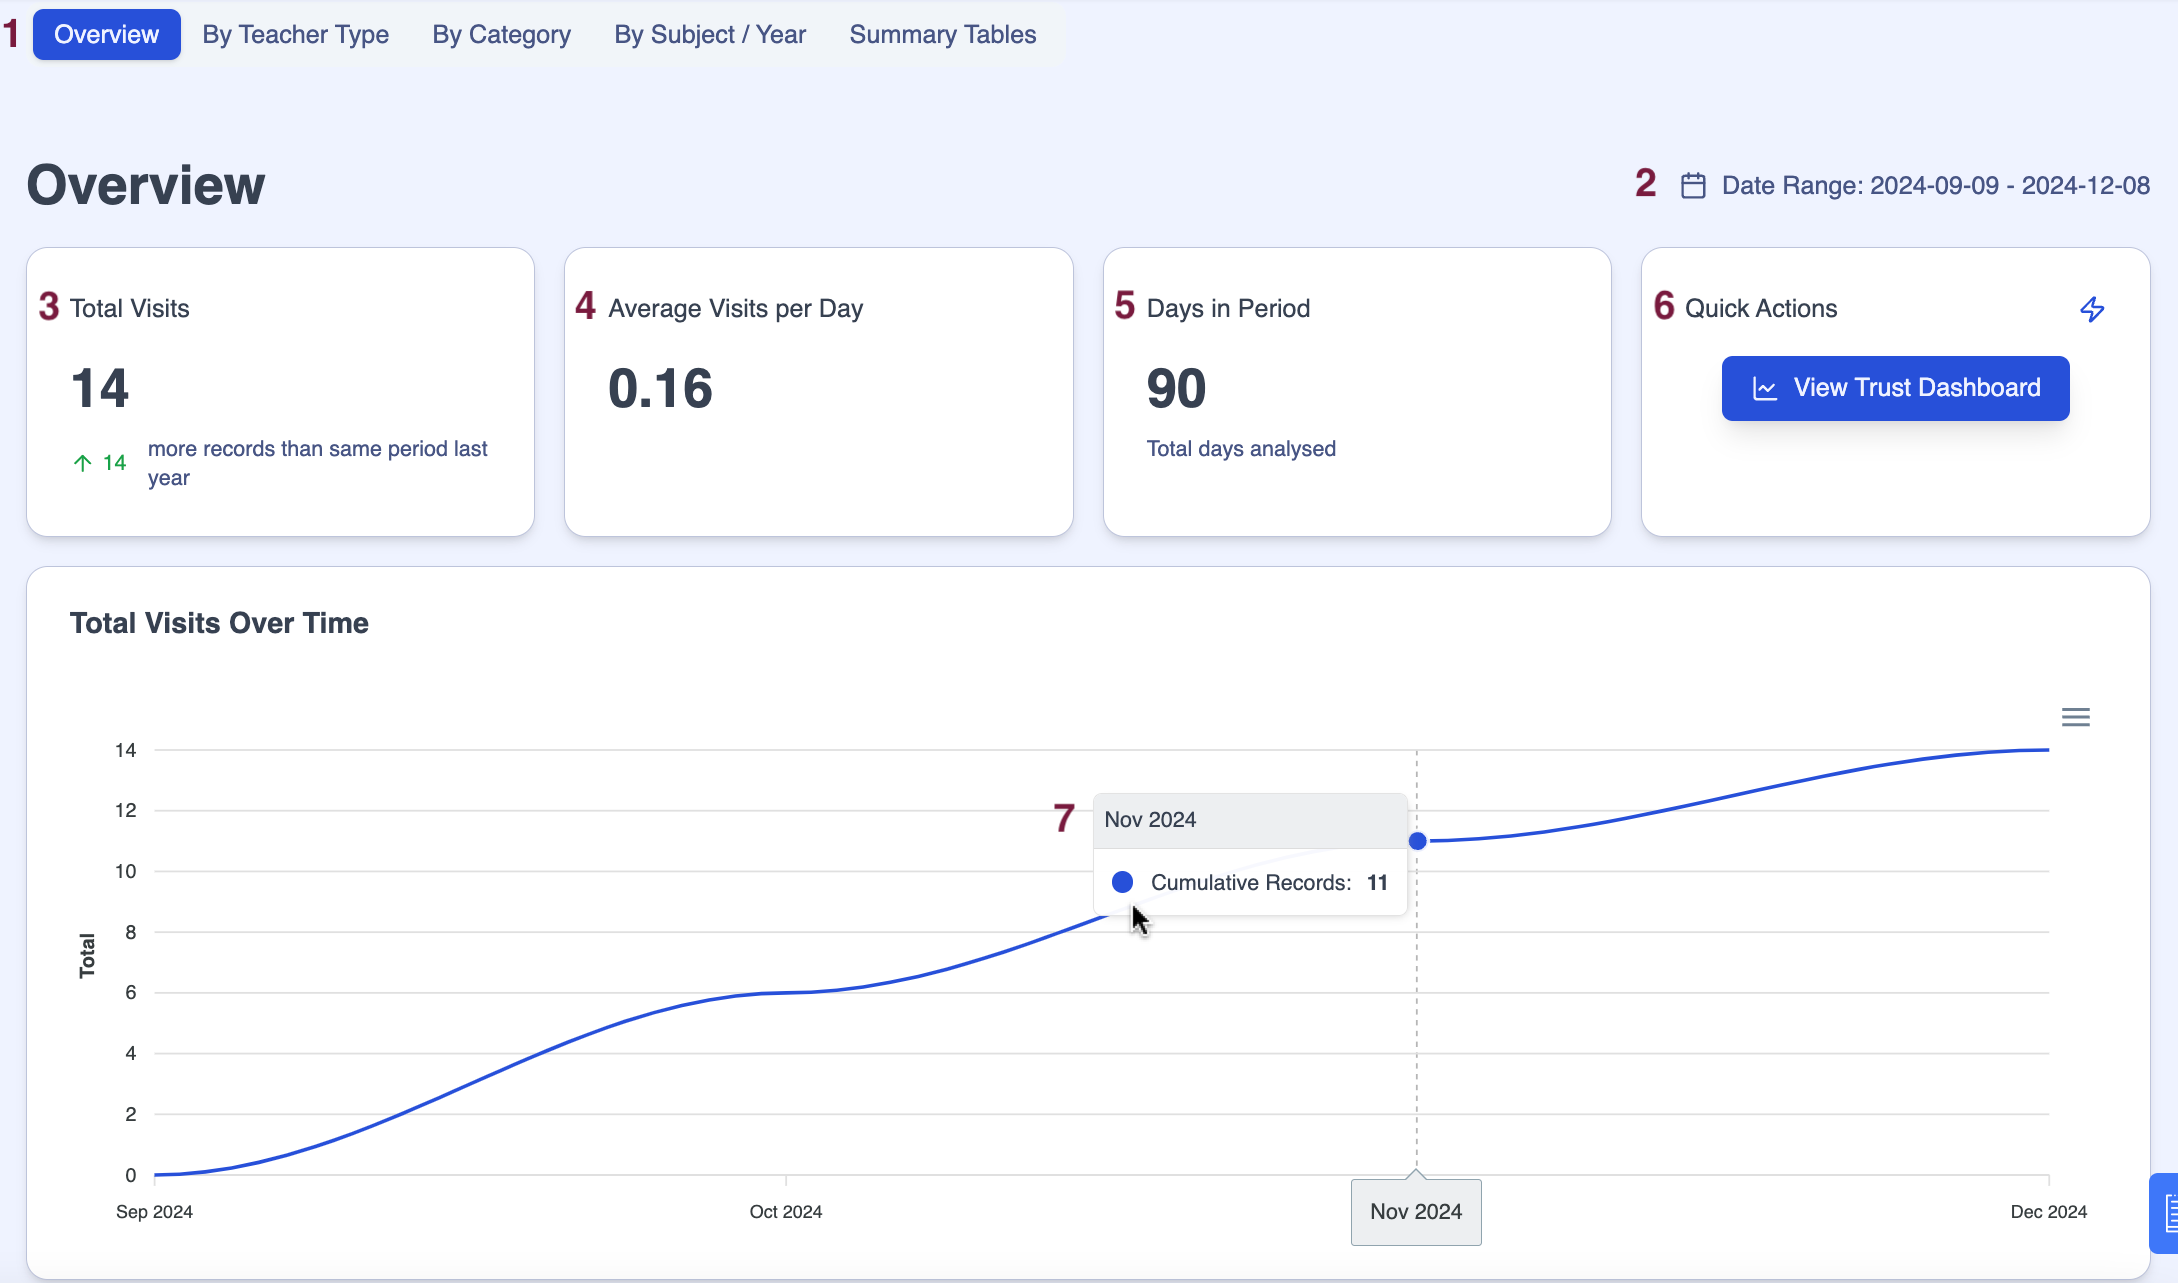Click the calendar icon beside Date Range

click(1693, 186)
